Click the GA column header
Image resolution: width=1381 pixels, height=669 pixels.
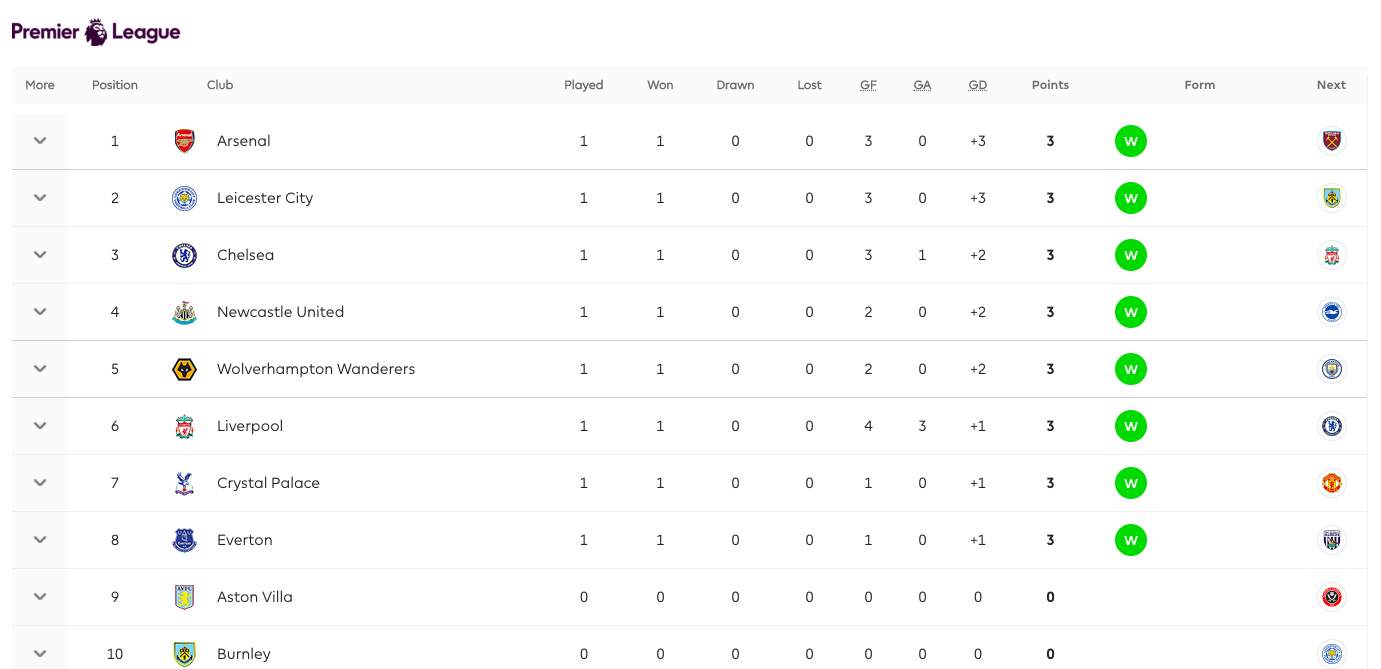922,85
